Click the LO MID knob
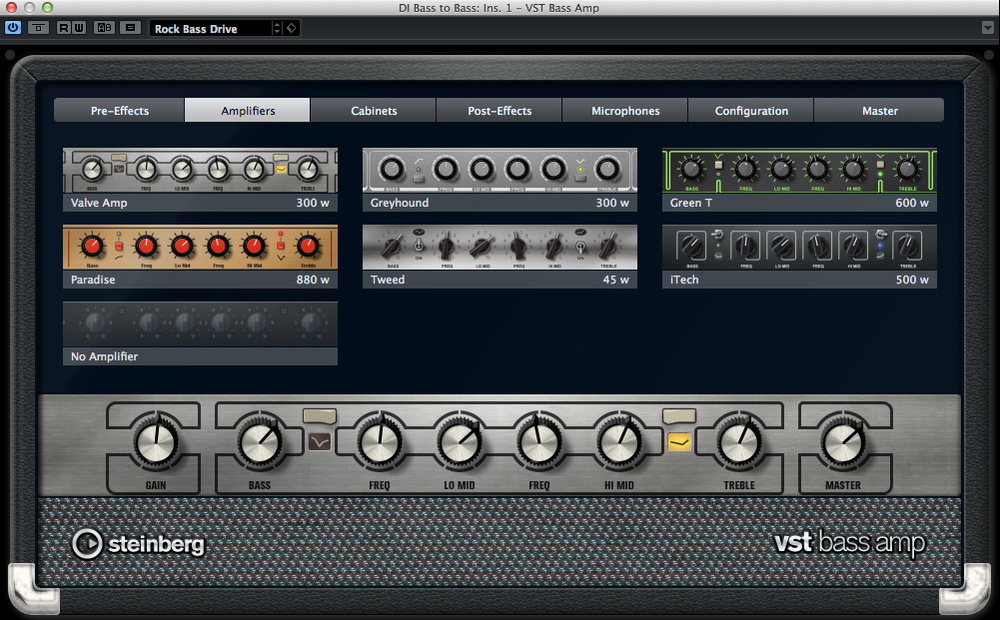 pyautogui.click(x=459, y=441)
